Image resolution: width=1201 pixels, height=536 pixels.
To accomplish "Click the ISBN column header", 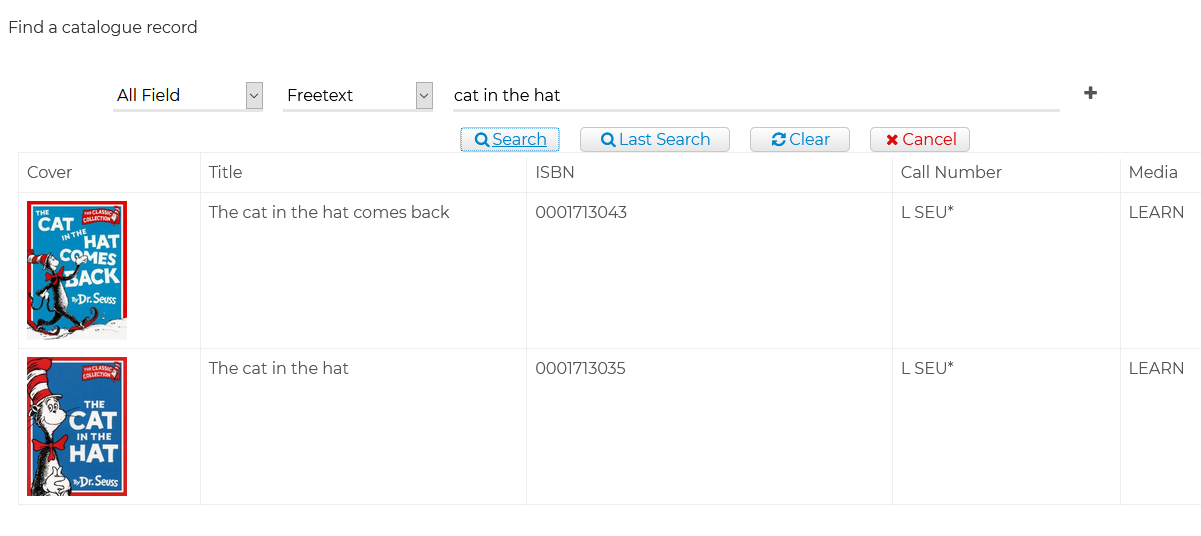I will click(x=555, y=172).
